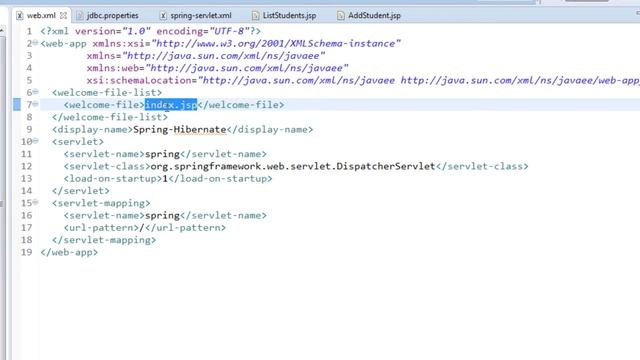This screenshot has width=640, height=360.
Task: Click the xmlns:web attribute value on line 4
Action: (247, 68)
